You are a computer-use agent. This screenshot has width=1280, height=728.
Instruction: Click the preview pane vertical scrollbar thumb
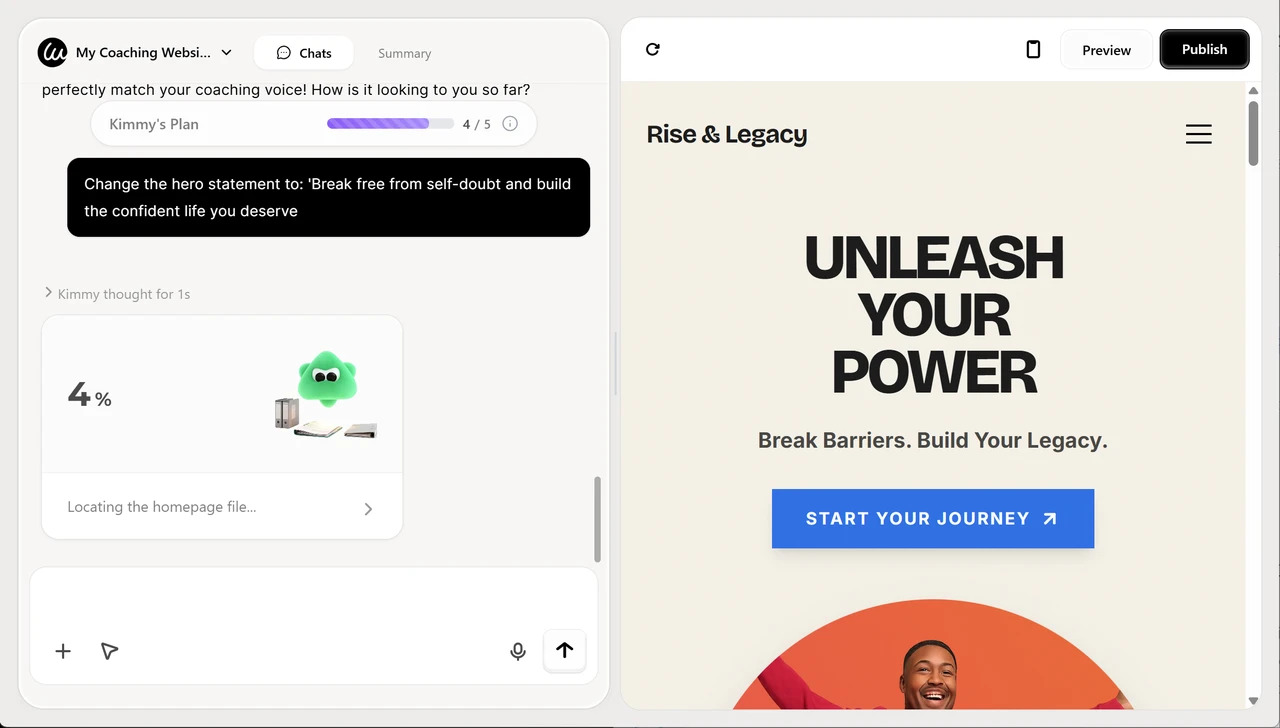1253,133
